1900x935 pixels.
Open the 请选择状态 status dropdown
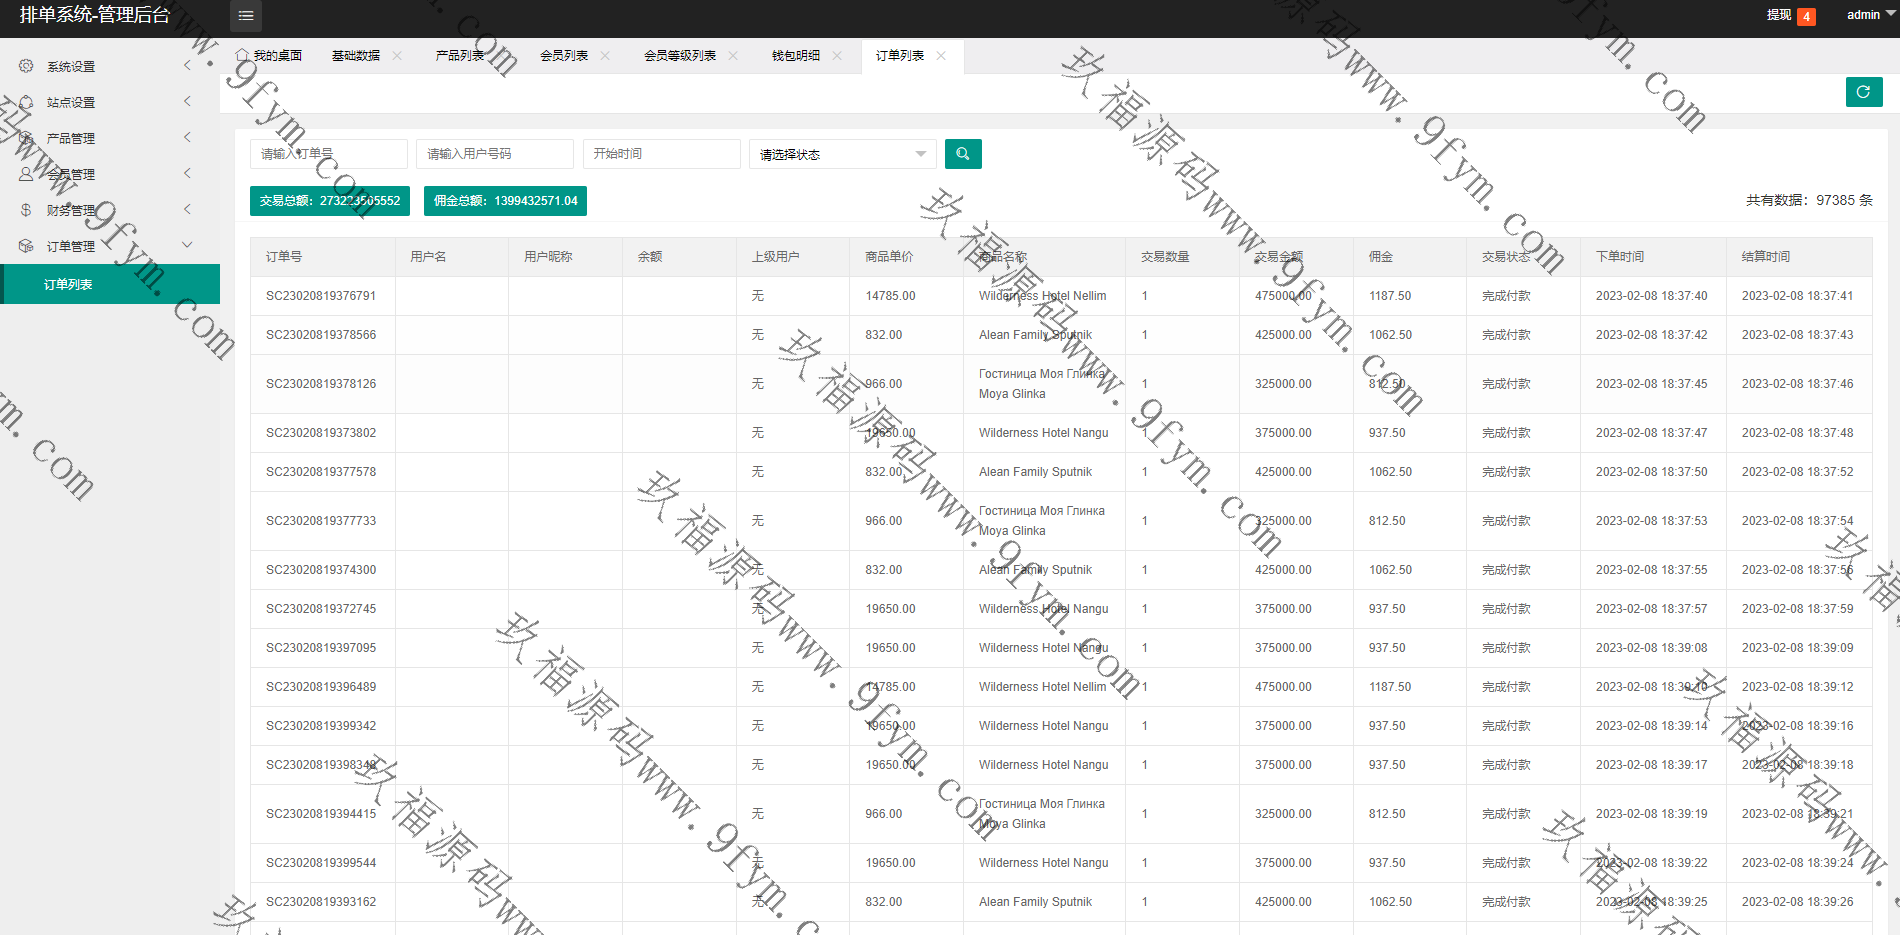click(x=842, y=154)
